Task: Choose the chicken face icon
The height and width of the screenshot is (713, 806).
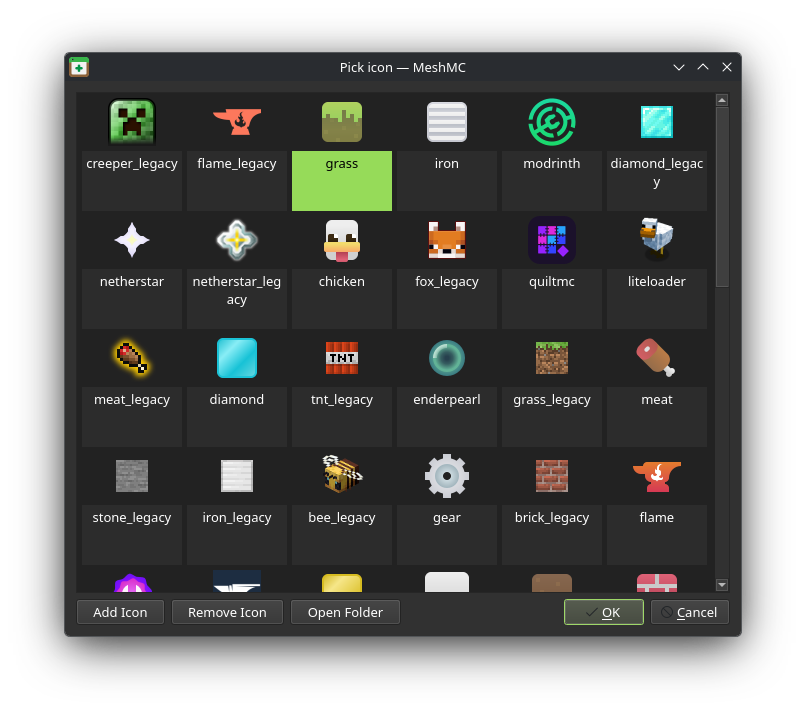Action: [x=342, y=241]
